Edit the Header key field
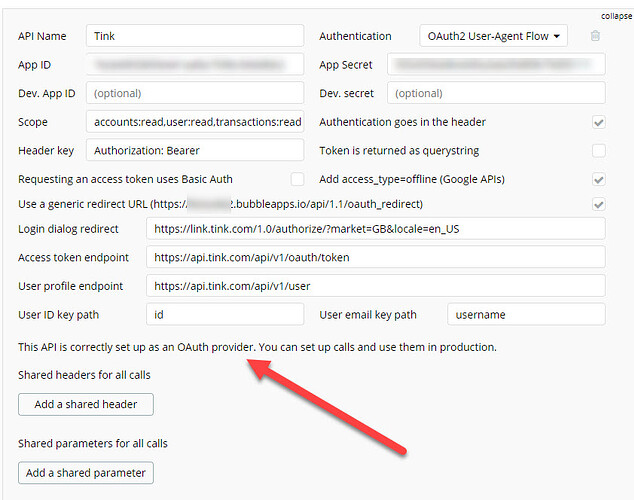This screenshot has height=500, width=634. (x=195, y=150)
